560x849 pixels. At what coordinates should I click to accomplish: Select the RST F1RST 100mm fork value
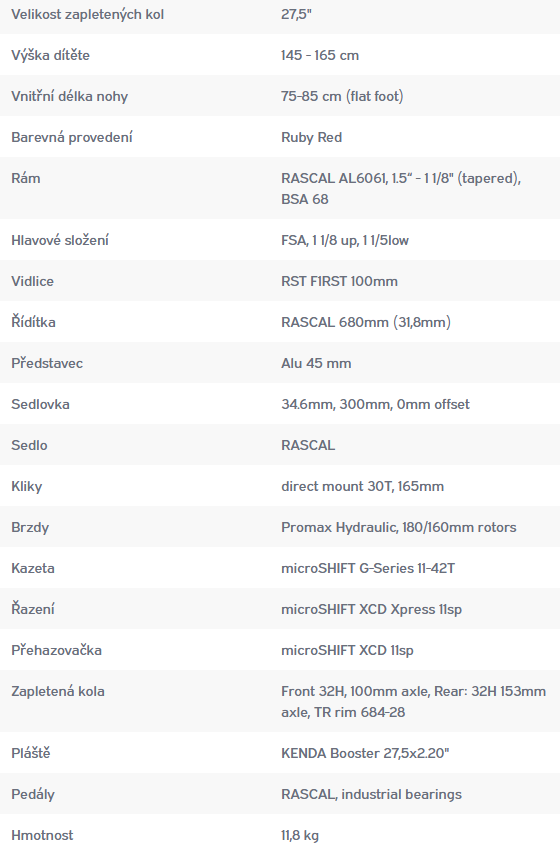(339, 281)
